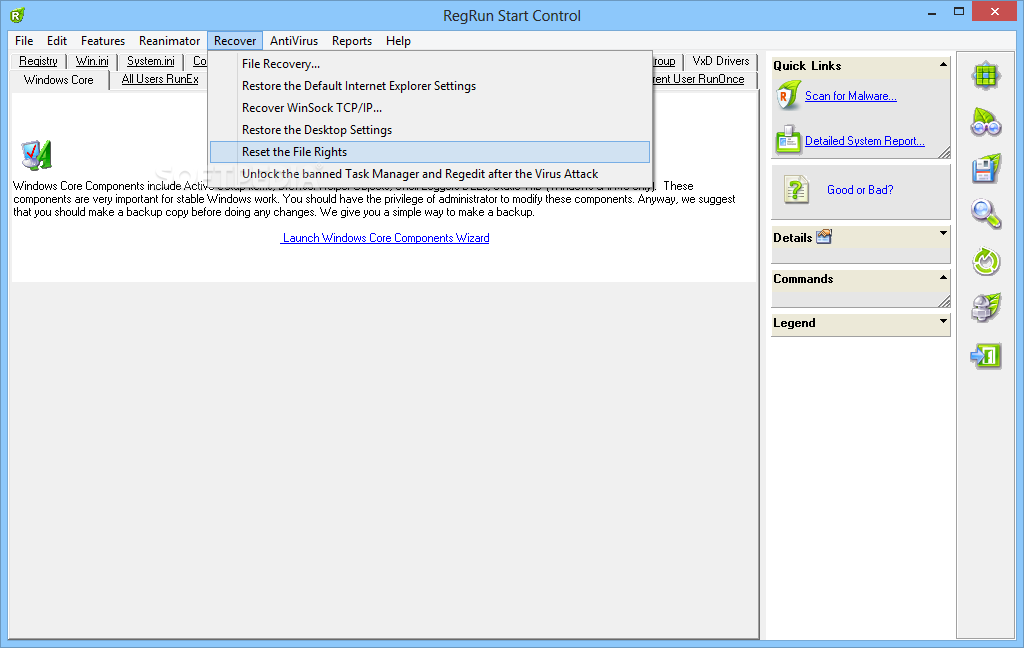Open the Detailed System Report... link
The width and height of the screenshot is (1024, 648).
pos(865,140)
